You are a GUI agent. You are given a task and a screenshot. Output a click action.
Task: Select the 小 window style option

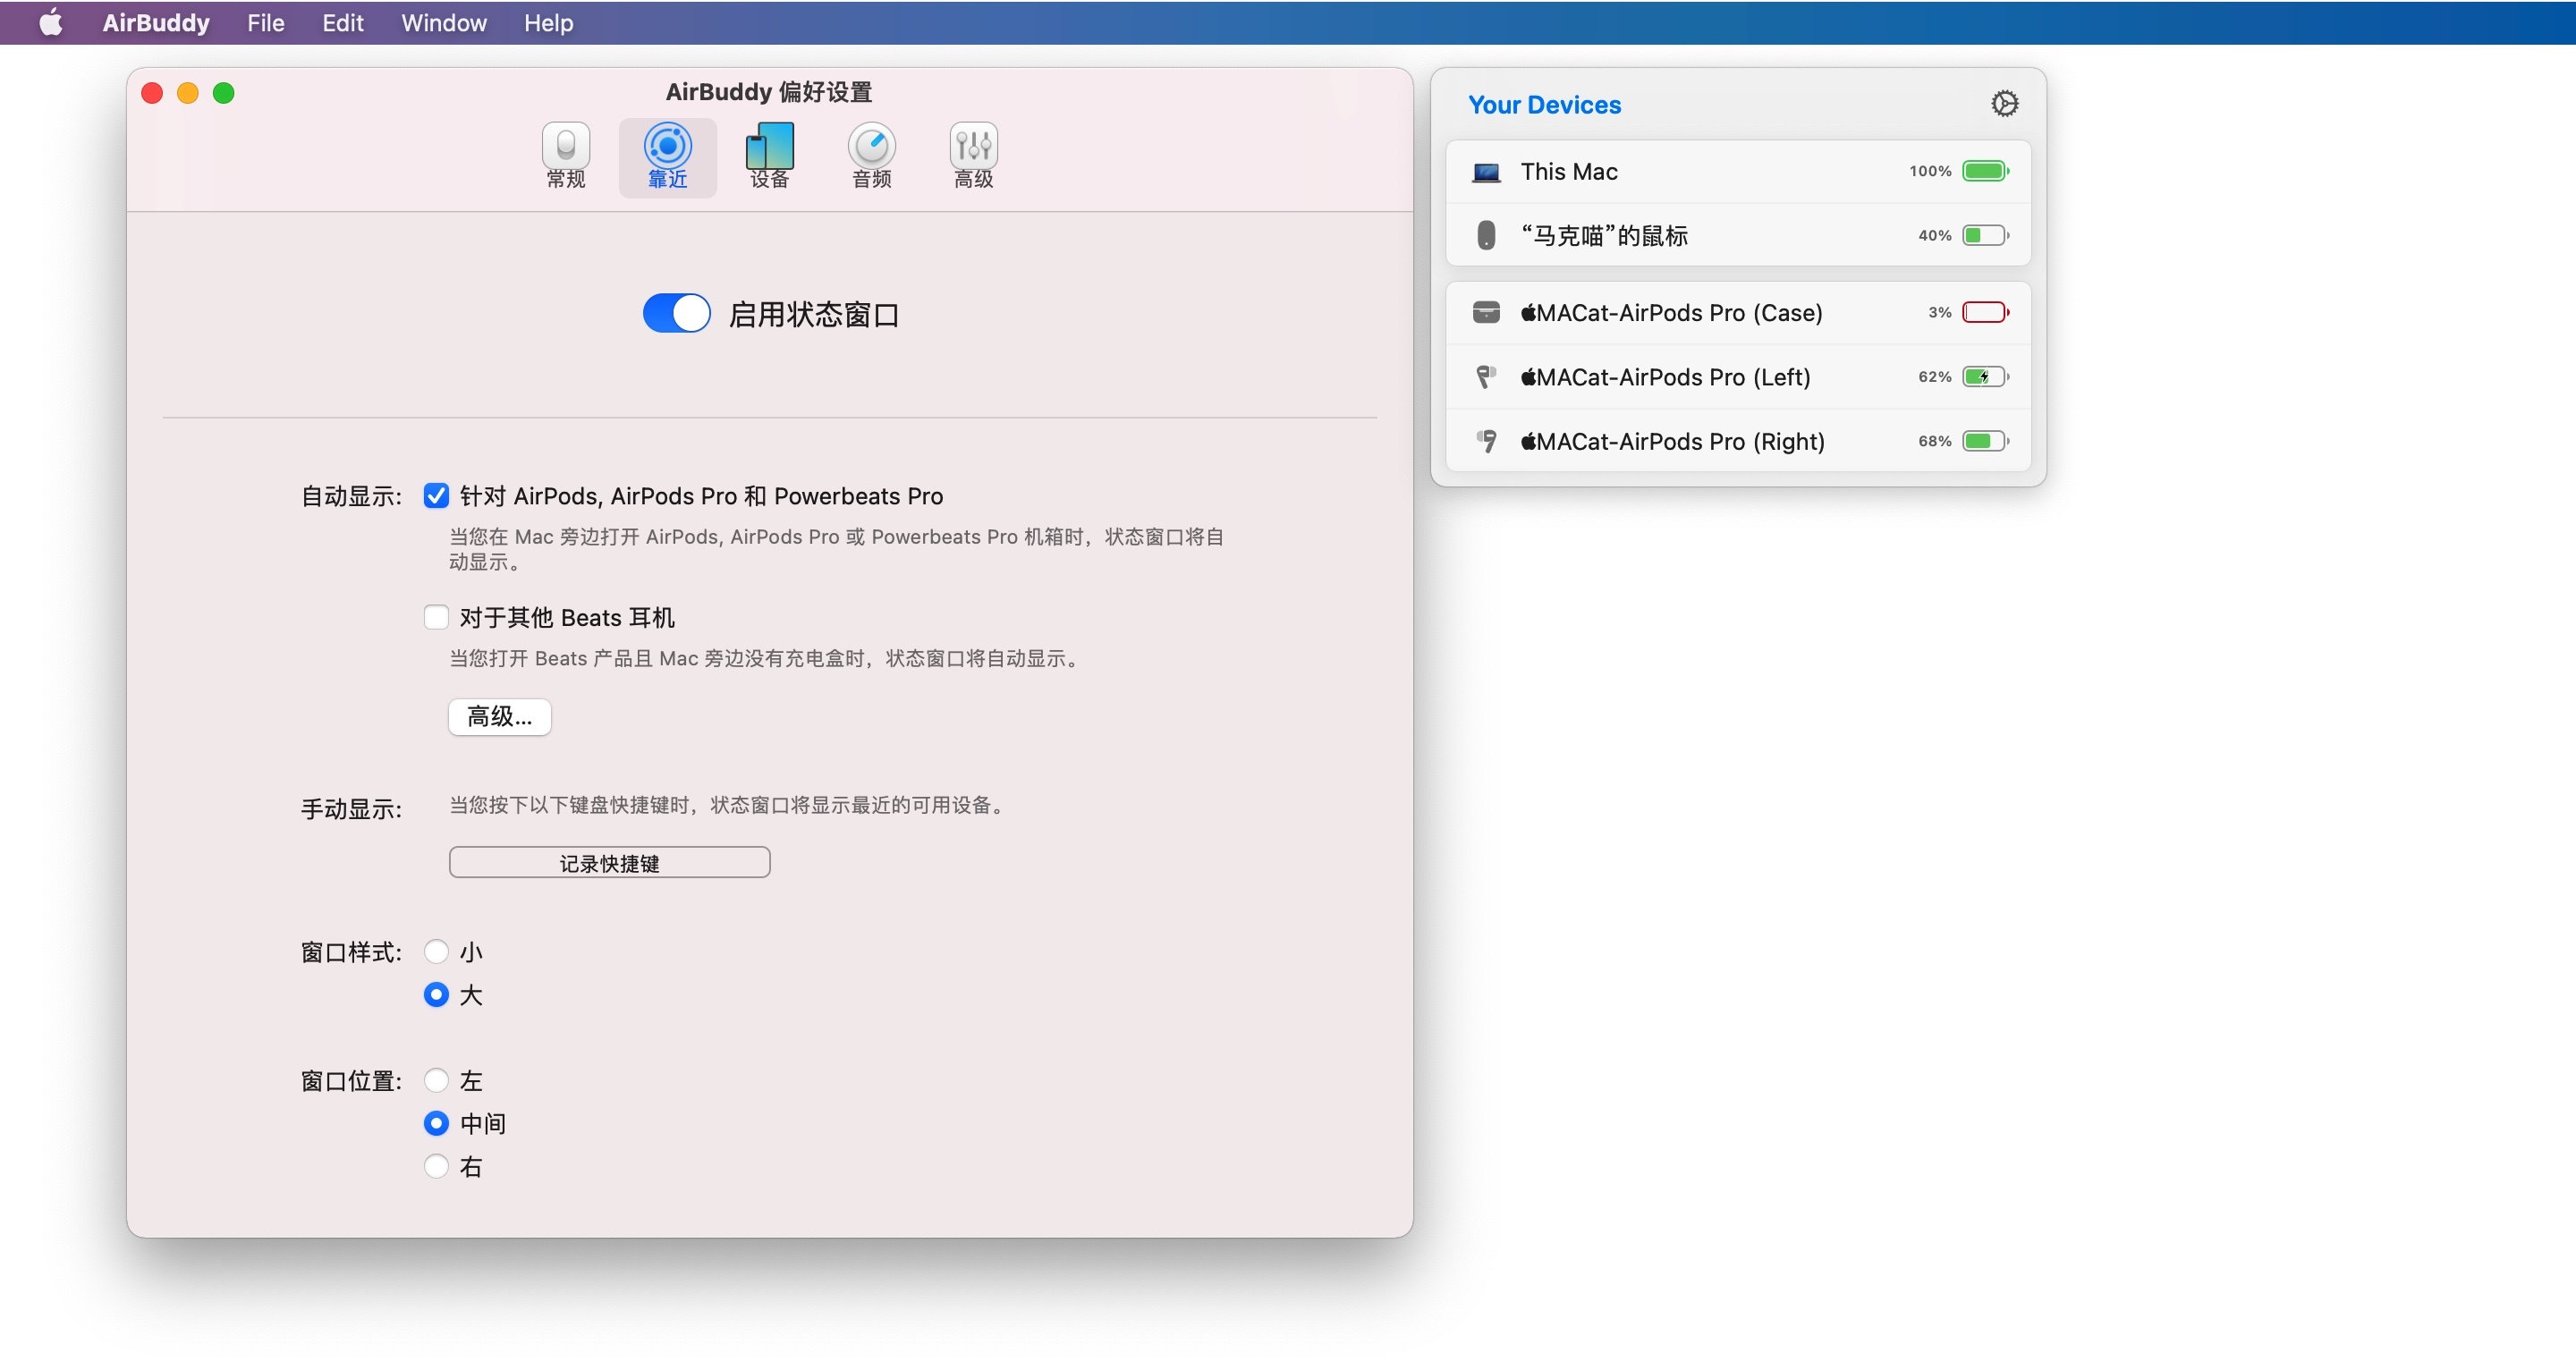coord(436,951)
